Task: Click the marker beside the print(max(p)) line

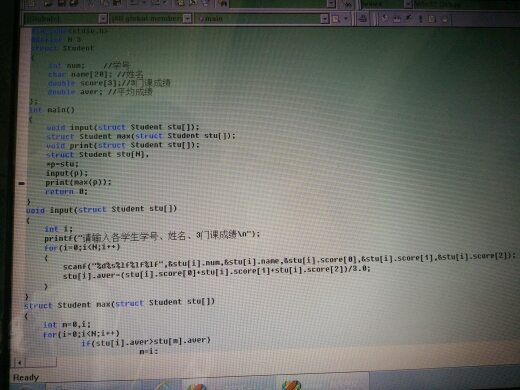Action: (x=22, y=183)
